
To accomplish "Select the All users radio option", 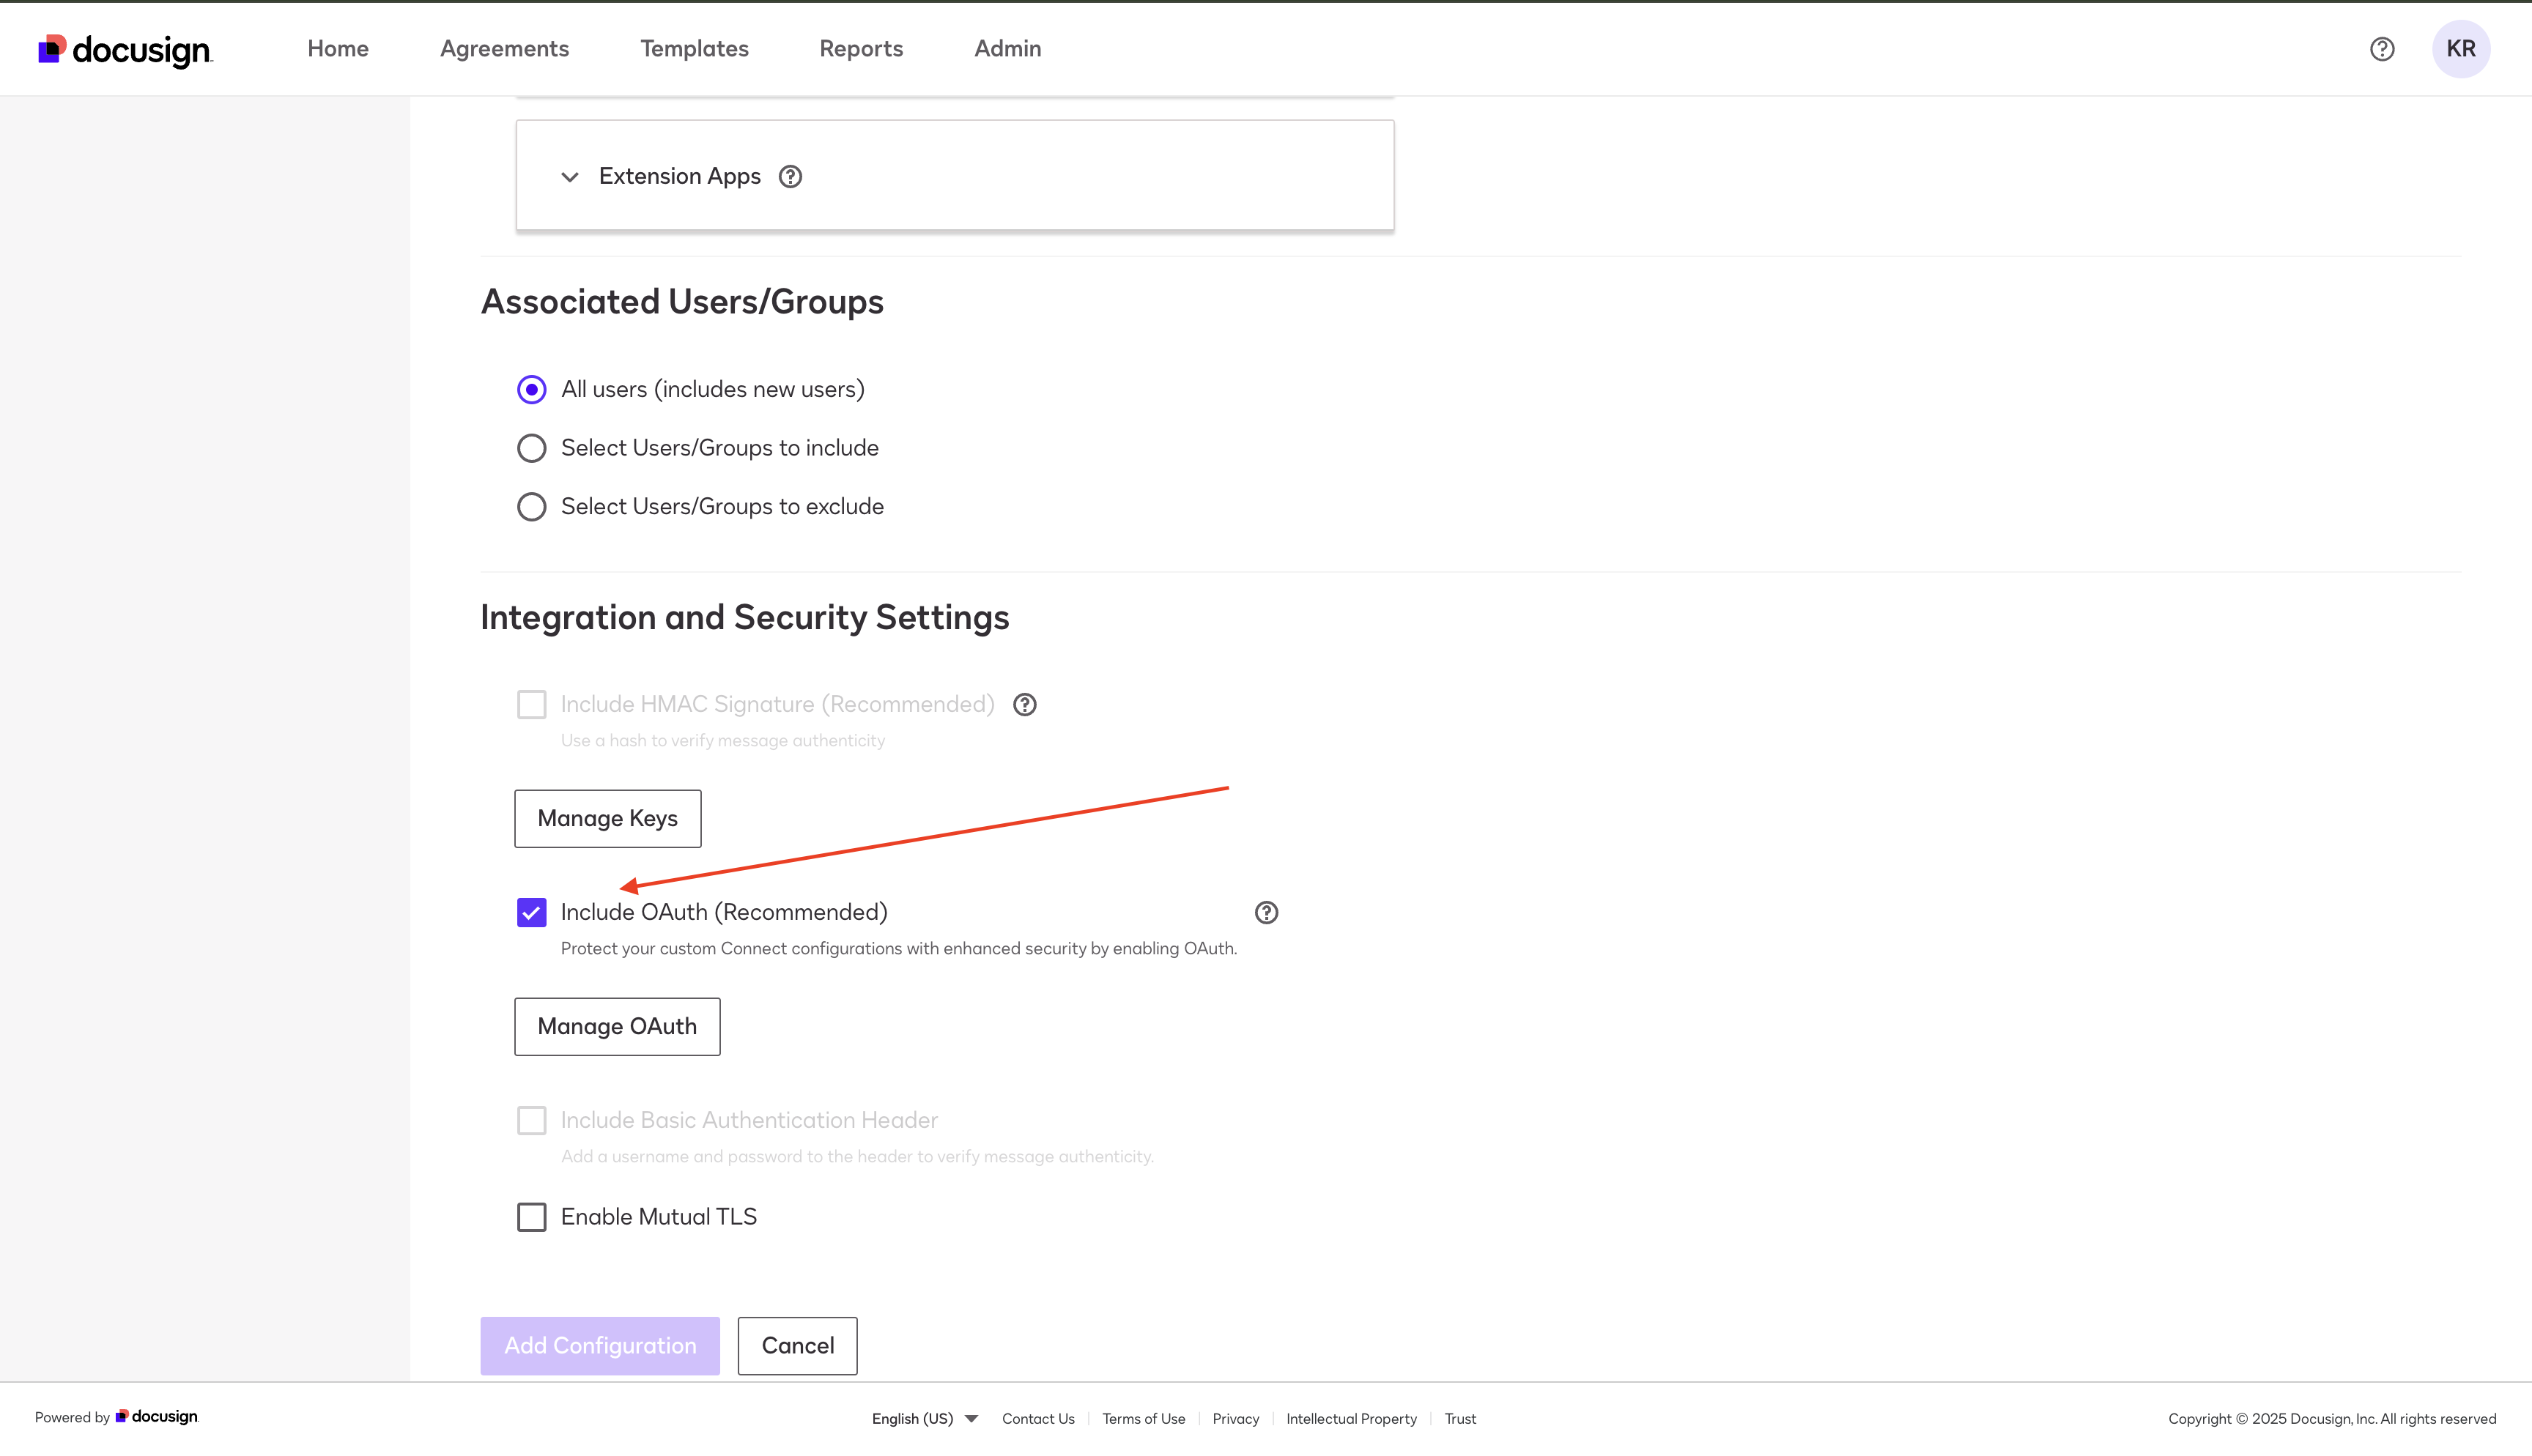I will coord(532,390).
